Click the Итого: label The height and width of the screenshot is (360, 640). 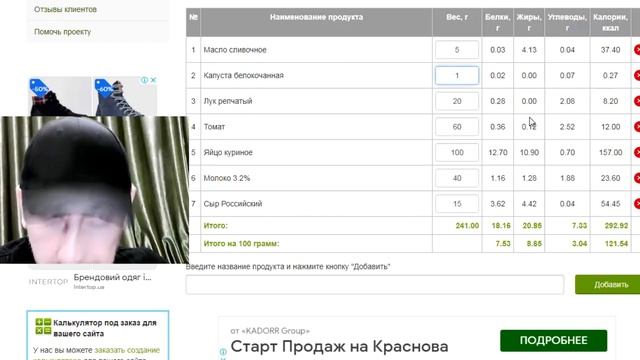point(216,225)
